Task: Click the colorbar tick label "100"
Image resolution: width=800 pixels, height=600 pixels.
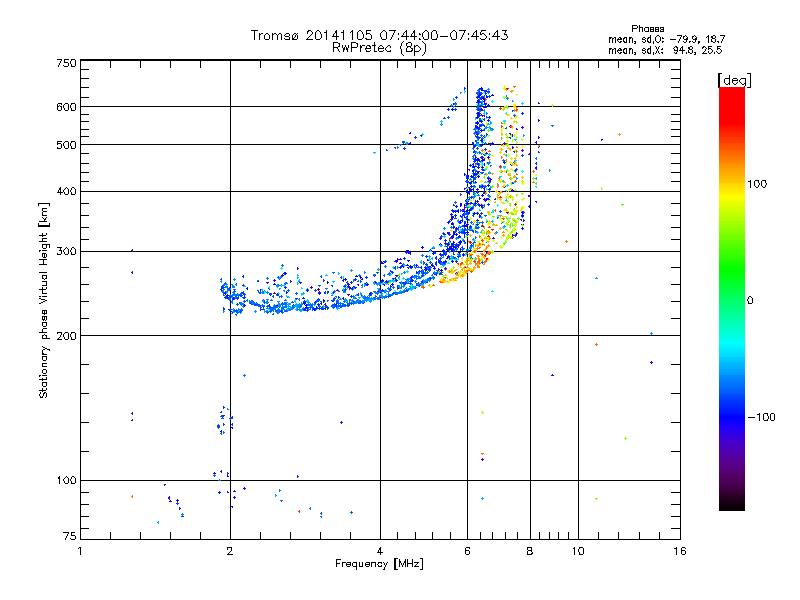Action: click(x=757, y=184)
